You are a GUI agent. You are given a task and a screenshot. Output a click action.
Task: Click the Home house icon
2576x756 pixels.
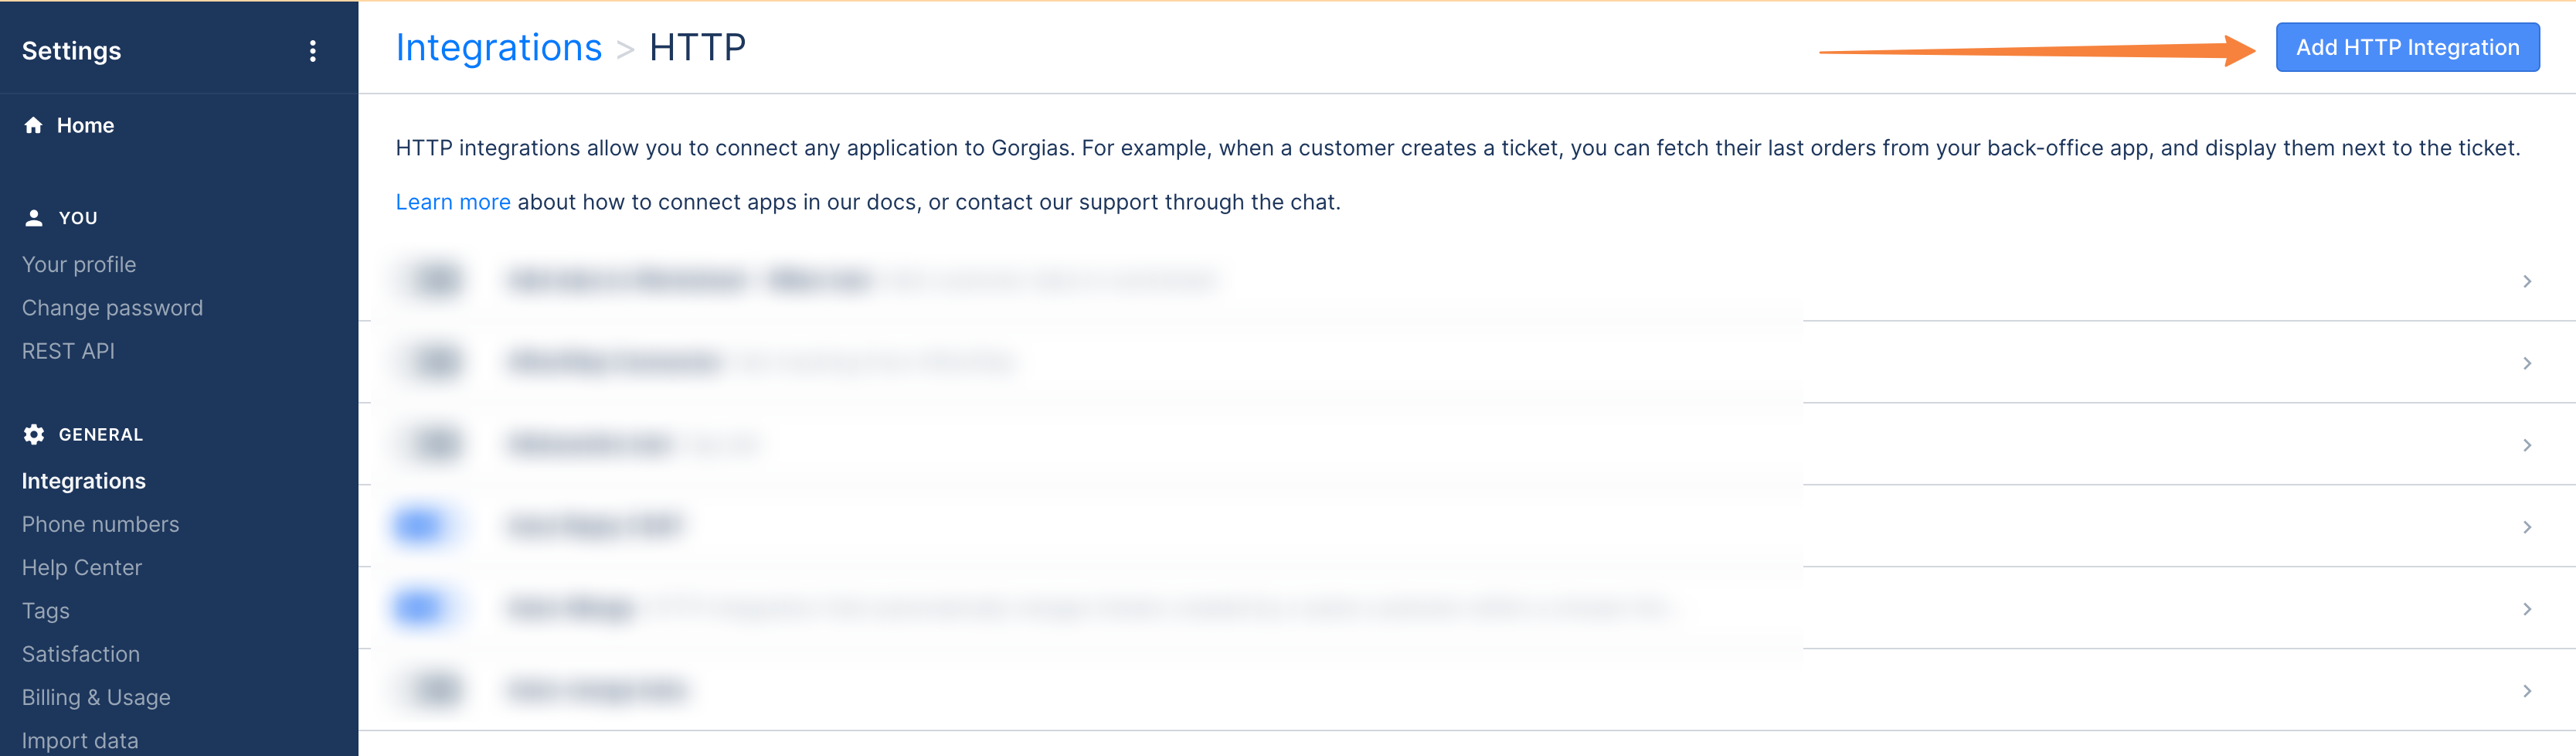(x=34, y=125)
